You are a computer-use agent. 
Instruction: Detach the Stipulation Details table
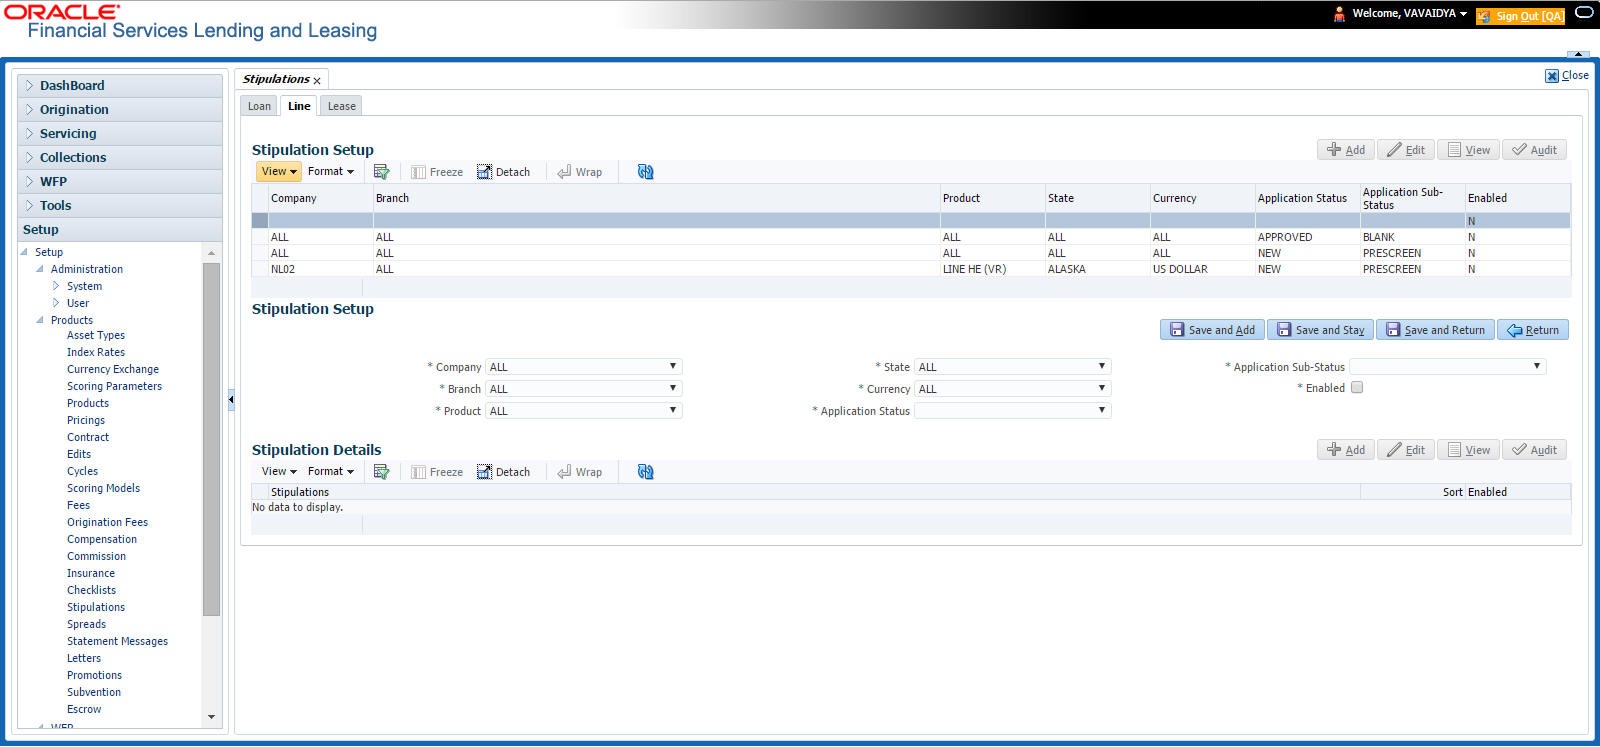[503, 472]
